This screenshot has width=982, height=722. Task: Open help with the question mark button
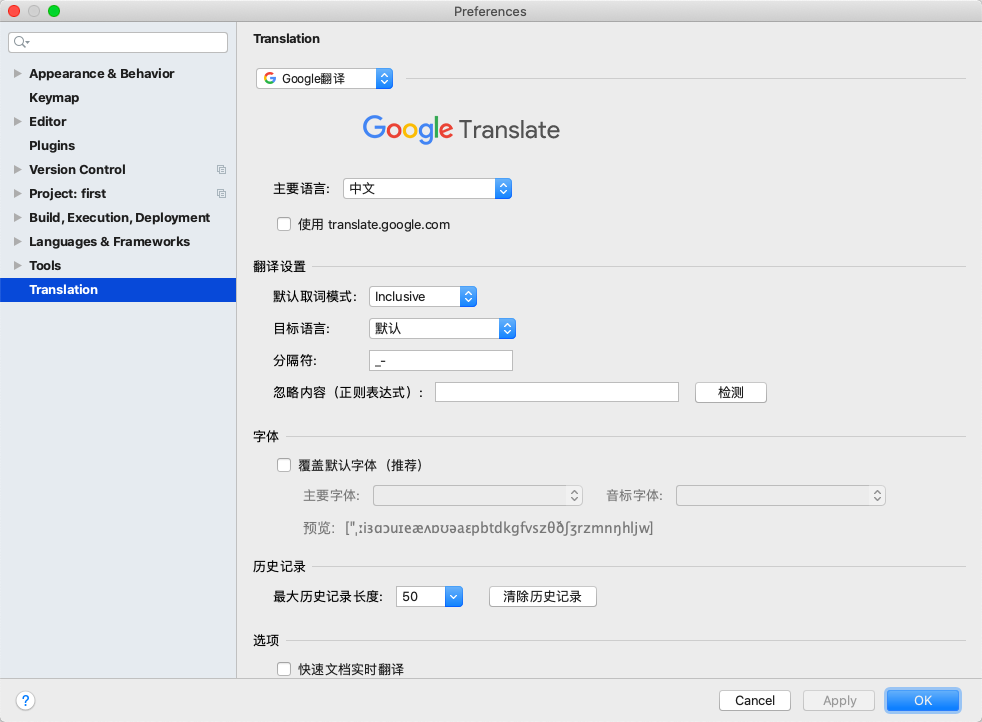25,700
